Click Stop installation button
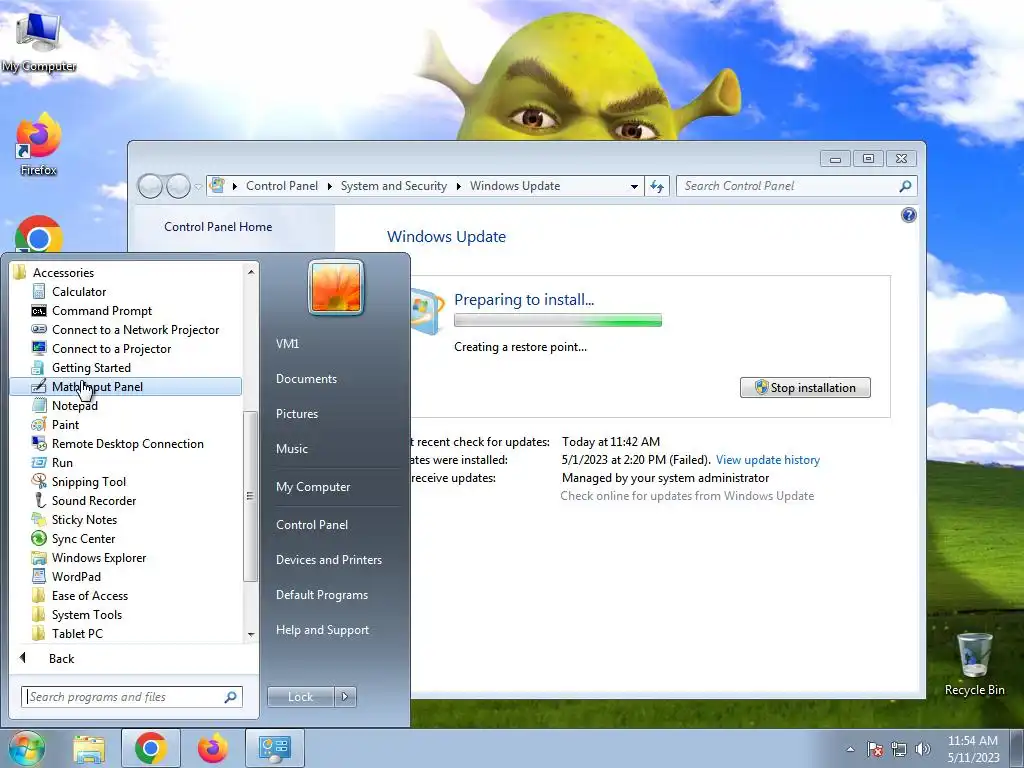The image size is (1024, 768). pyautogui.click(x=805, y=387)
